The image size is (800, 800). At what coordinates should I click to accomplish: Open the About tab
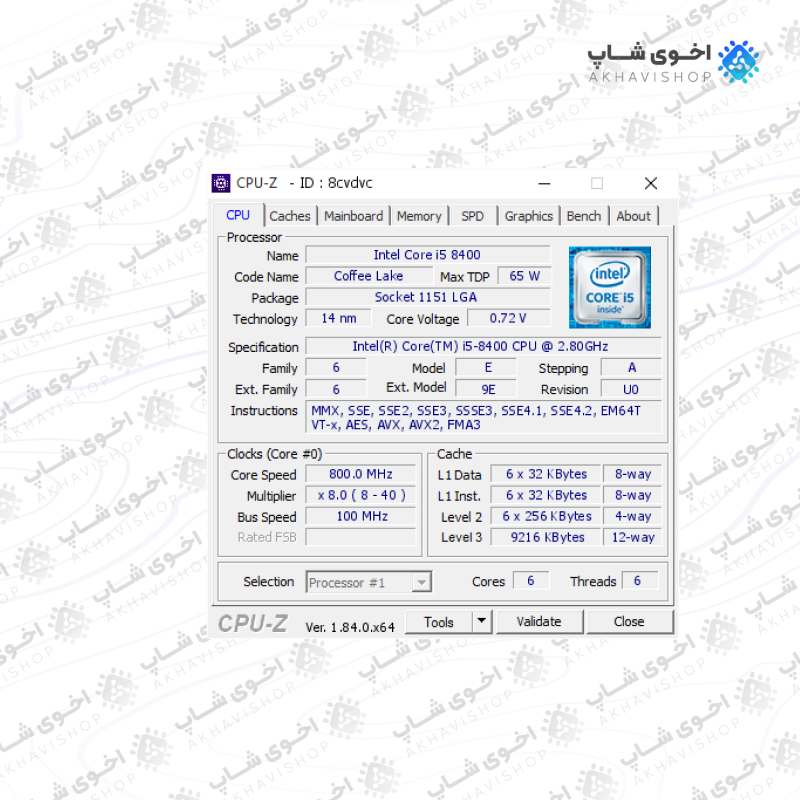point(633,216)
